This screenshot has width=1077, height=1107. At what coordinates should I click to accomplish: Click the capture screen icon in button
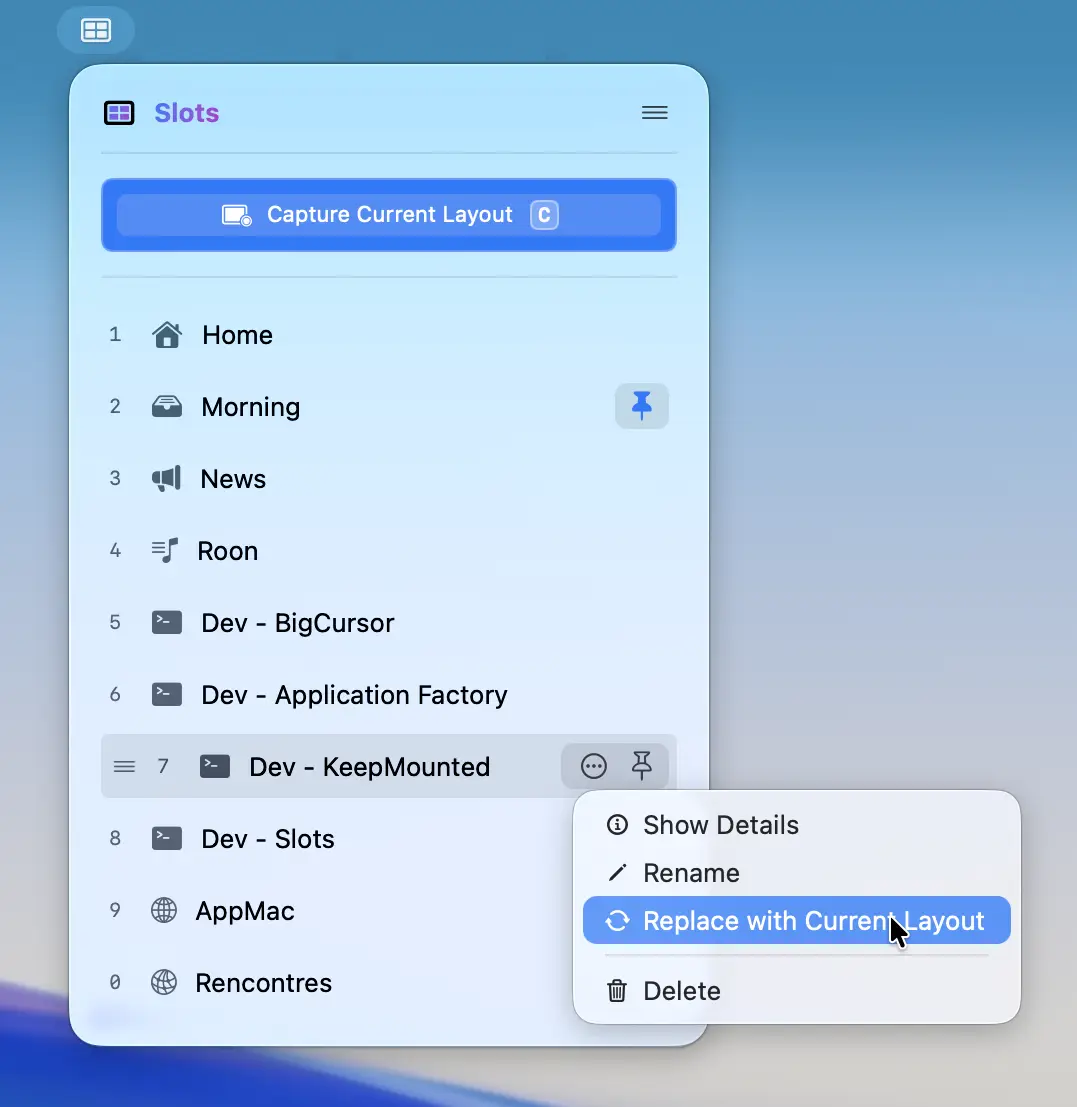236,215
